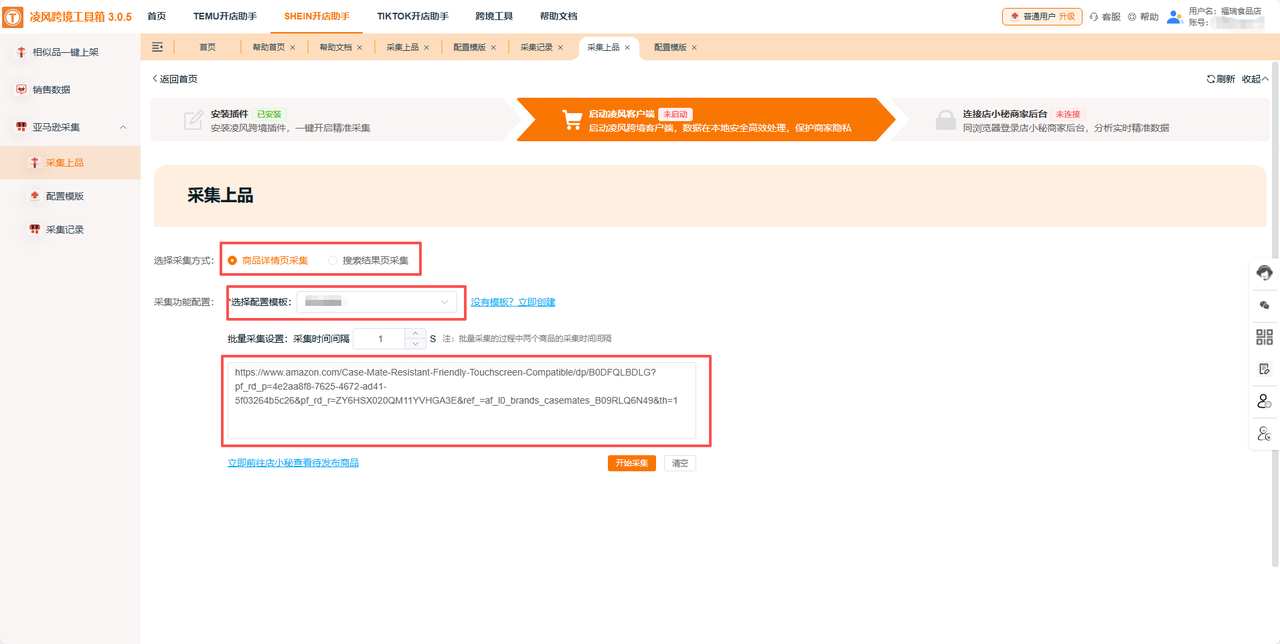Click the 立即创建 link
The height and width of the screenshot is (644, 1280).
pos(534,300)
